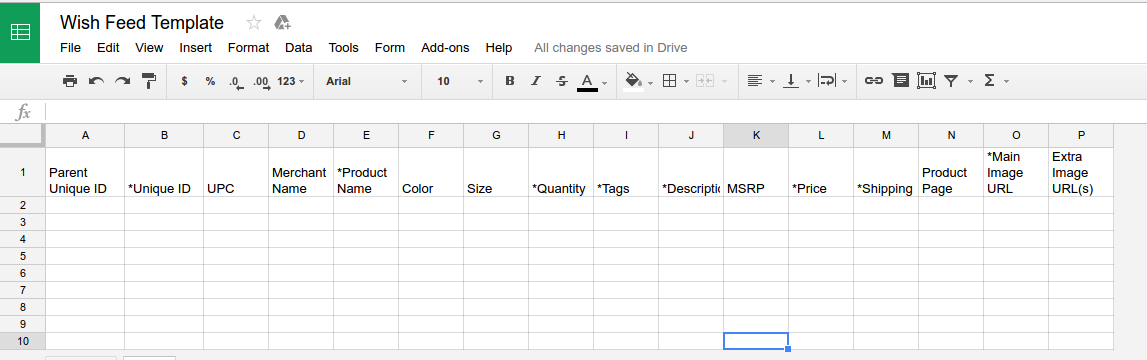
Task: Format selection as currency with dollar button
Action: coord(184,81)
